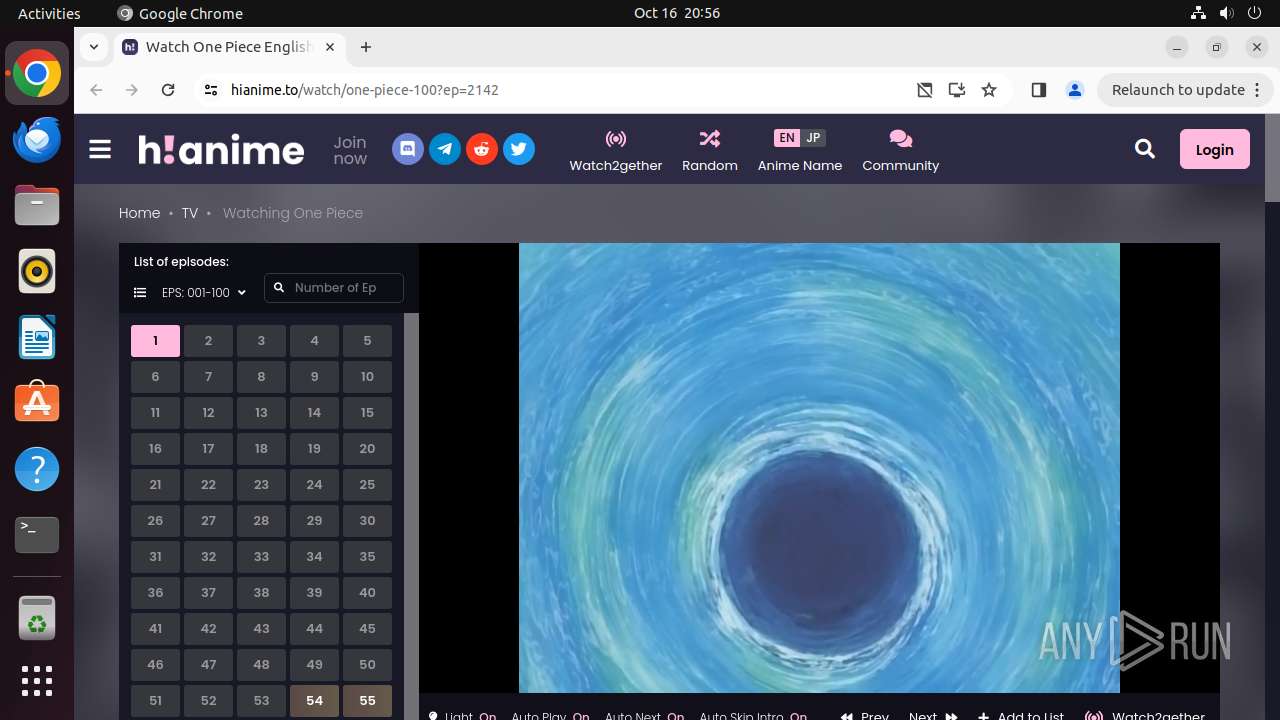
Task: Reload the current page
Action: pos(168,90)
